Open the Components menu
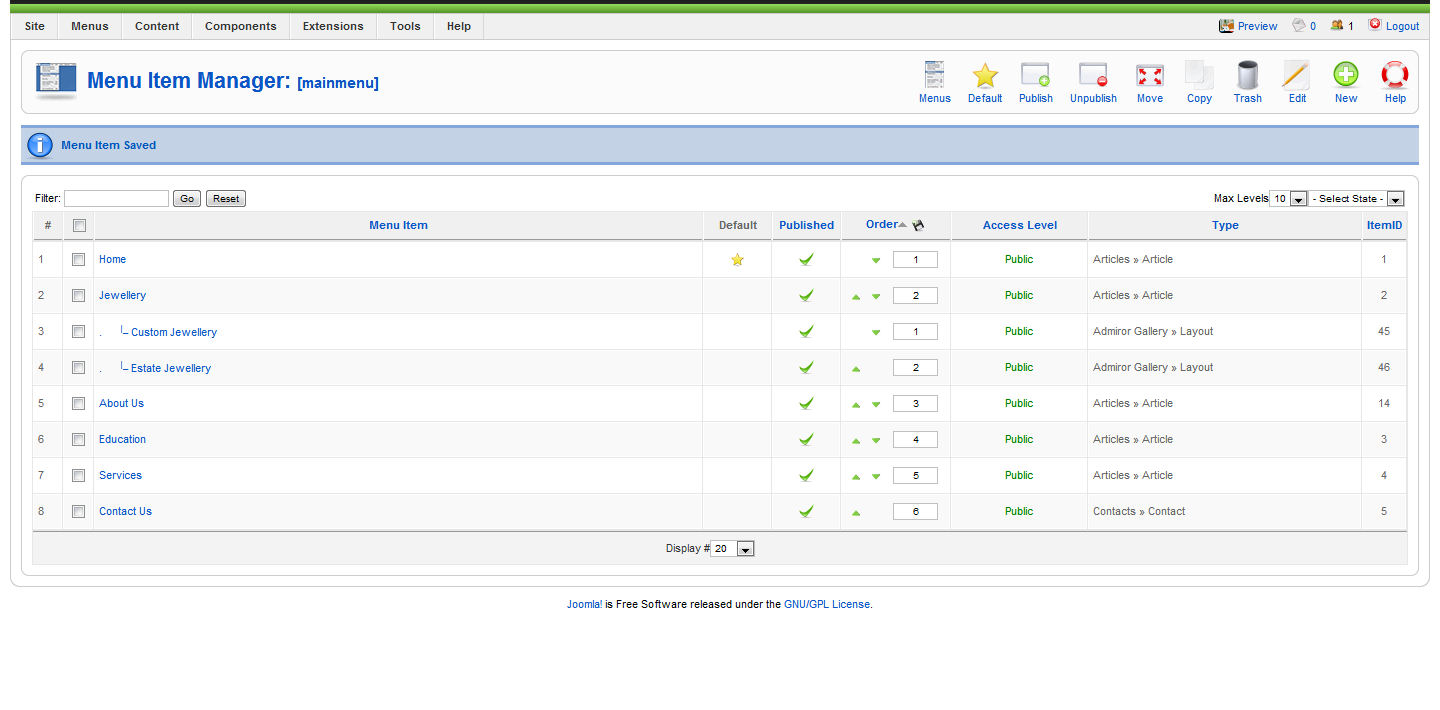This screenshot has width=1440, height=710. pyautogui.click(x=241, y=26)
